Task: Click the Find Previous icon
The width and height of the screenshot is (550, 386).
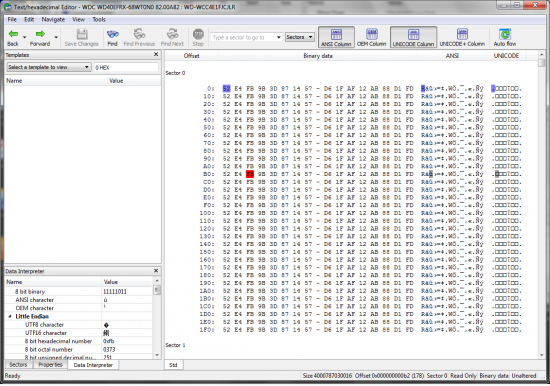Action: [139, 34]
